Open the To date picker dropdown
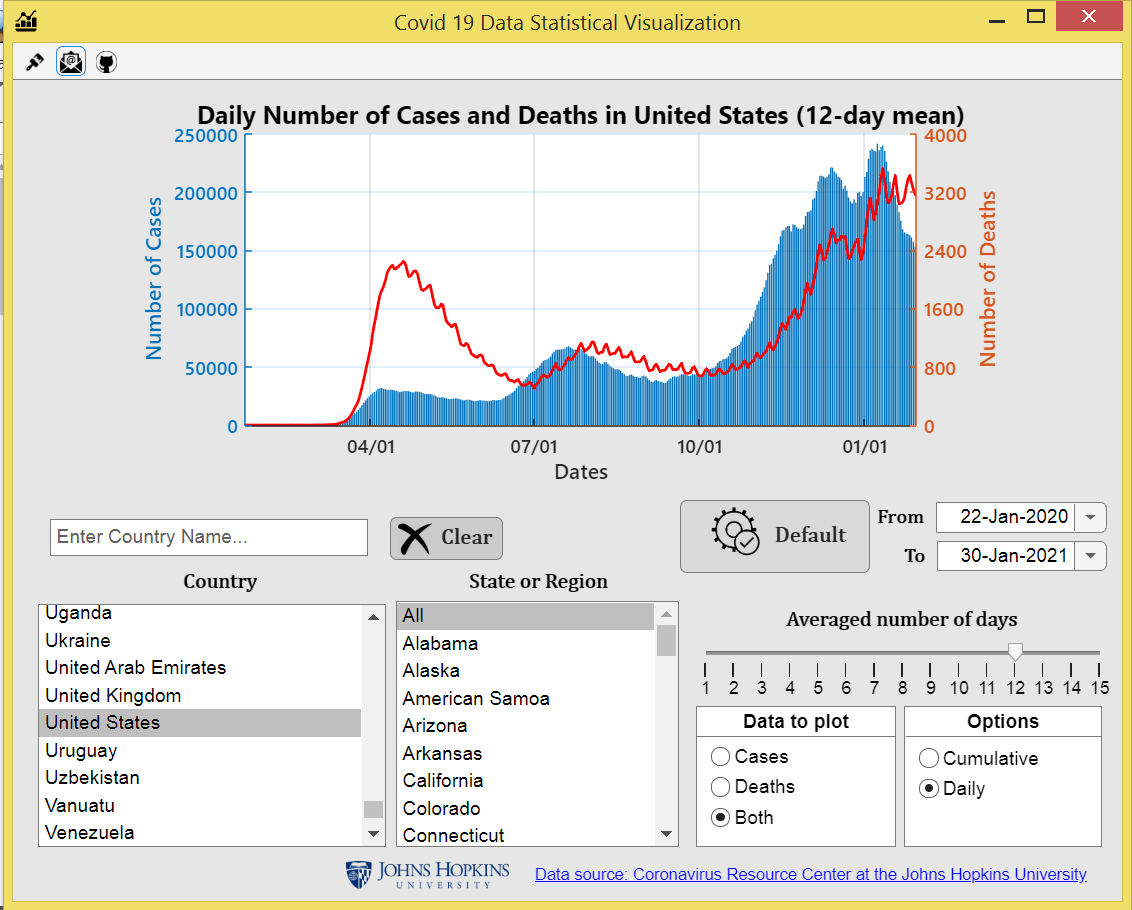 click(x=1092, y=555)
